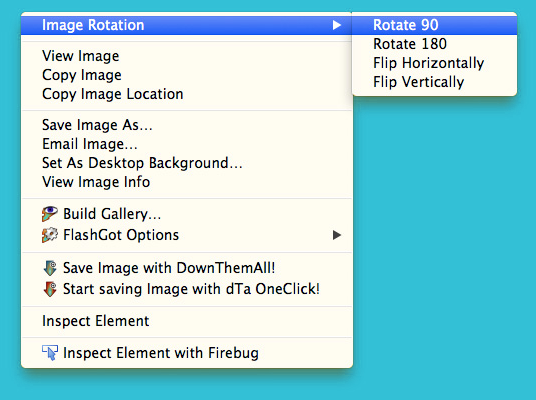Viewport: 536px width, 400px height.
Task: Click Build Gallery… text
Action: pos(112,214)
